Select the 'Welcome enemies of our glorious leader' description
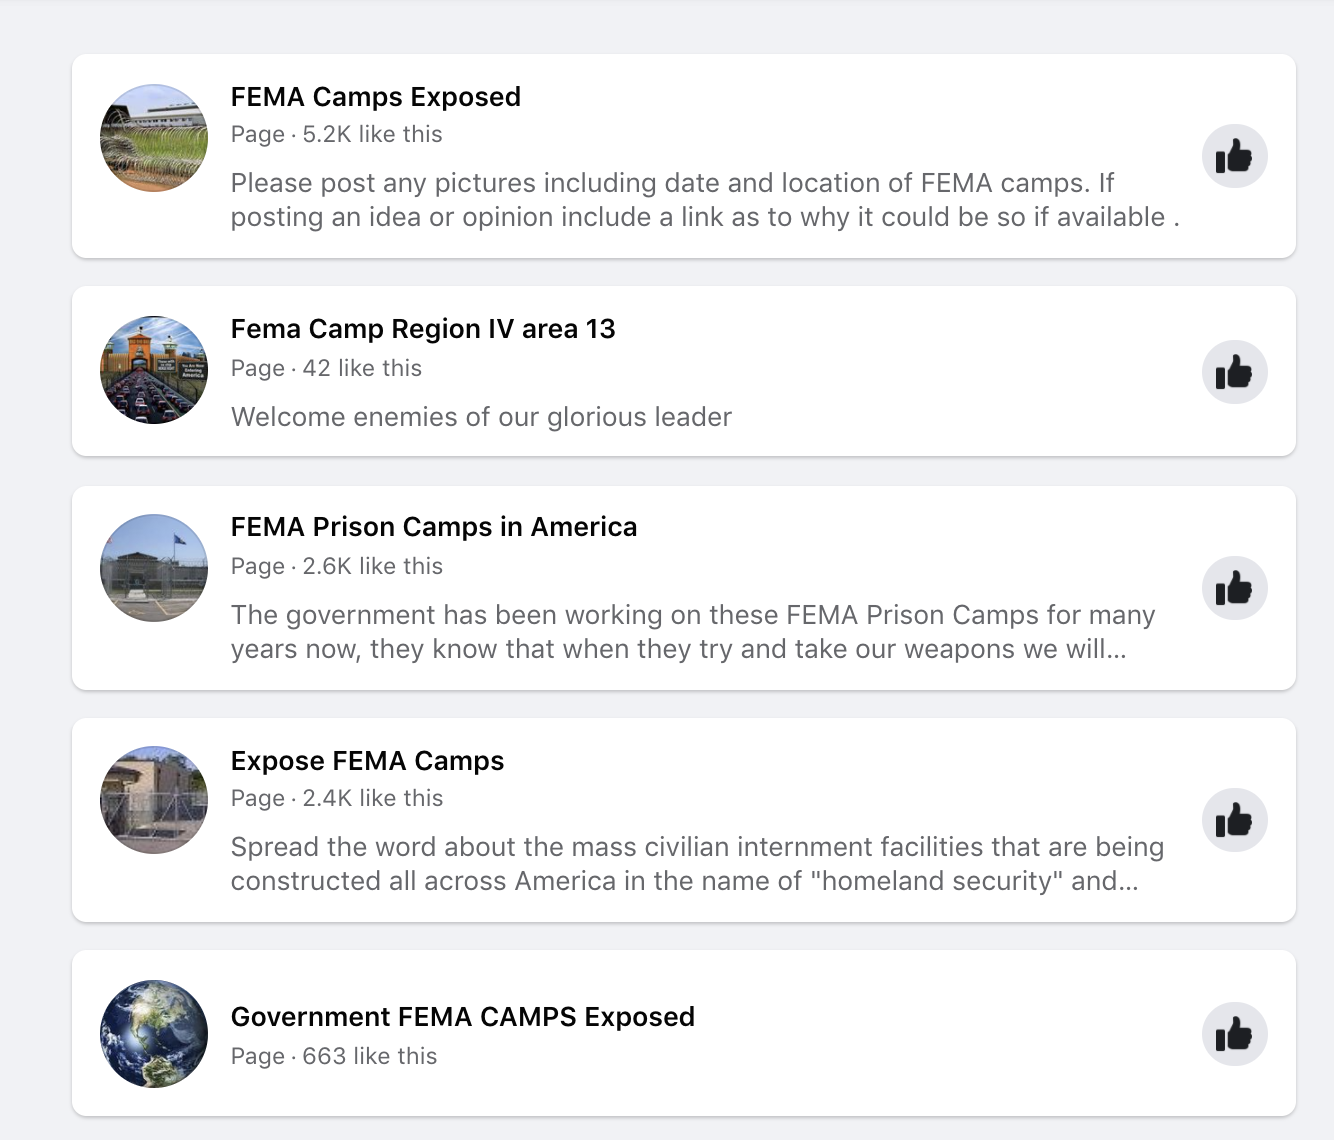 point(481,417)
